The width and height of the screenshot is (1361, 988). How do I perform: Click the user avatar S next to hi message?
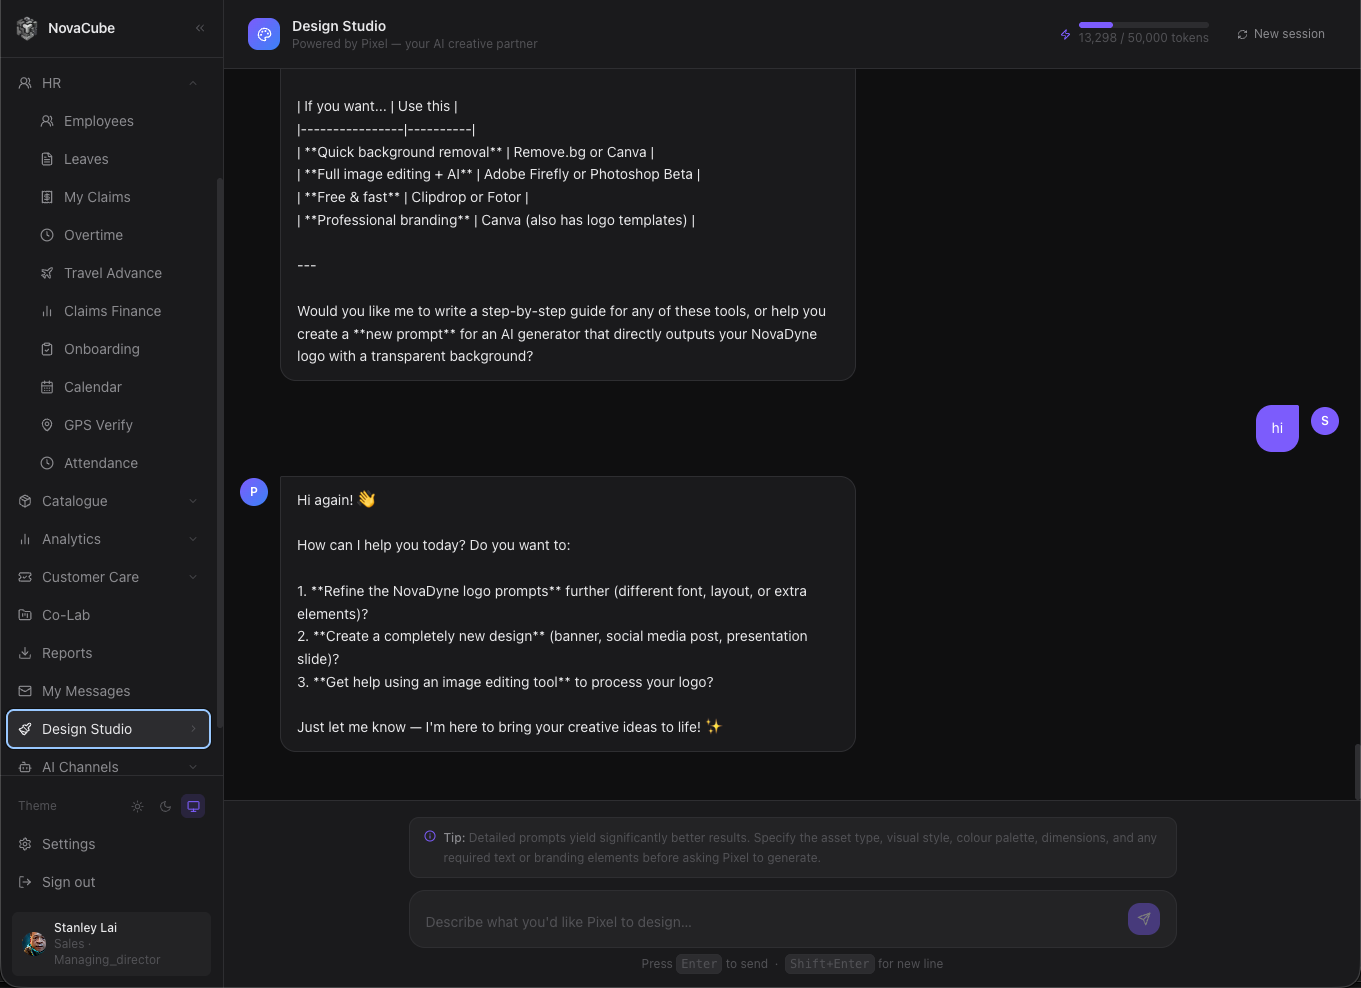coord(1325,421)
